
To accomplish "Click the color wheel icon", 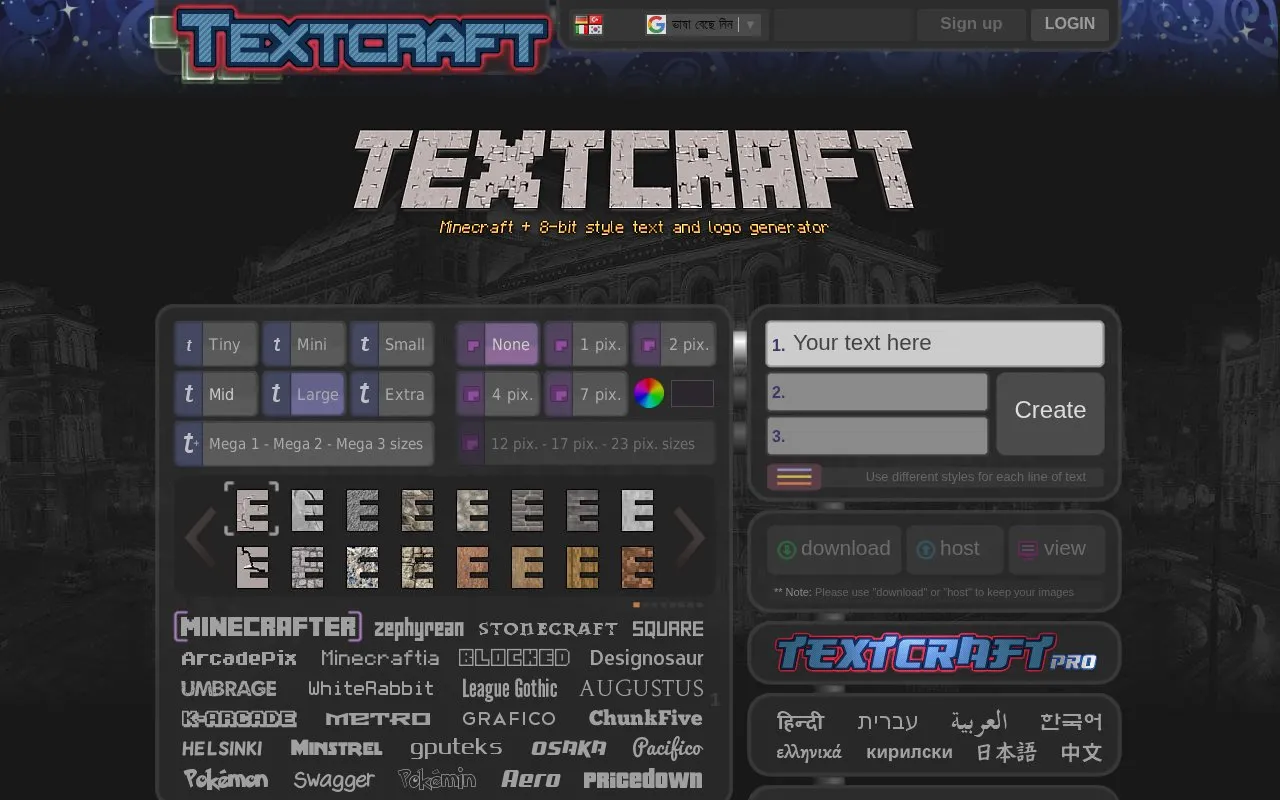I will click(649, 393).
